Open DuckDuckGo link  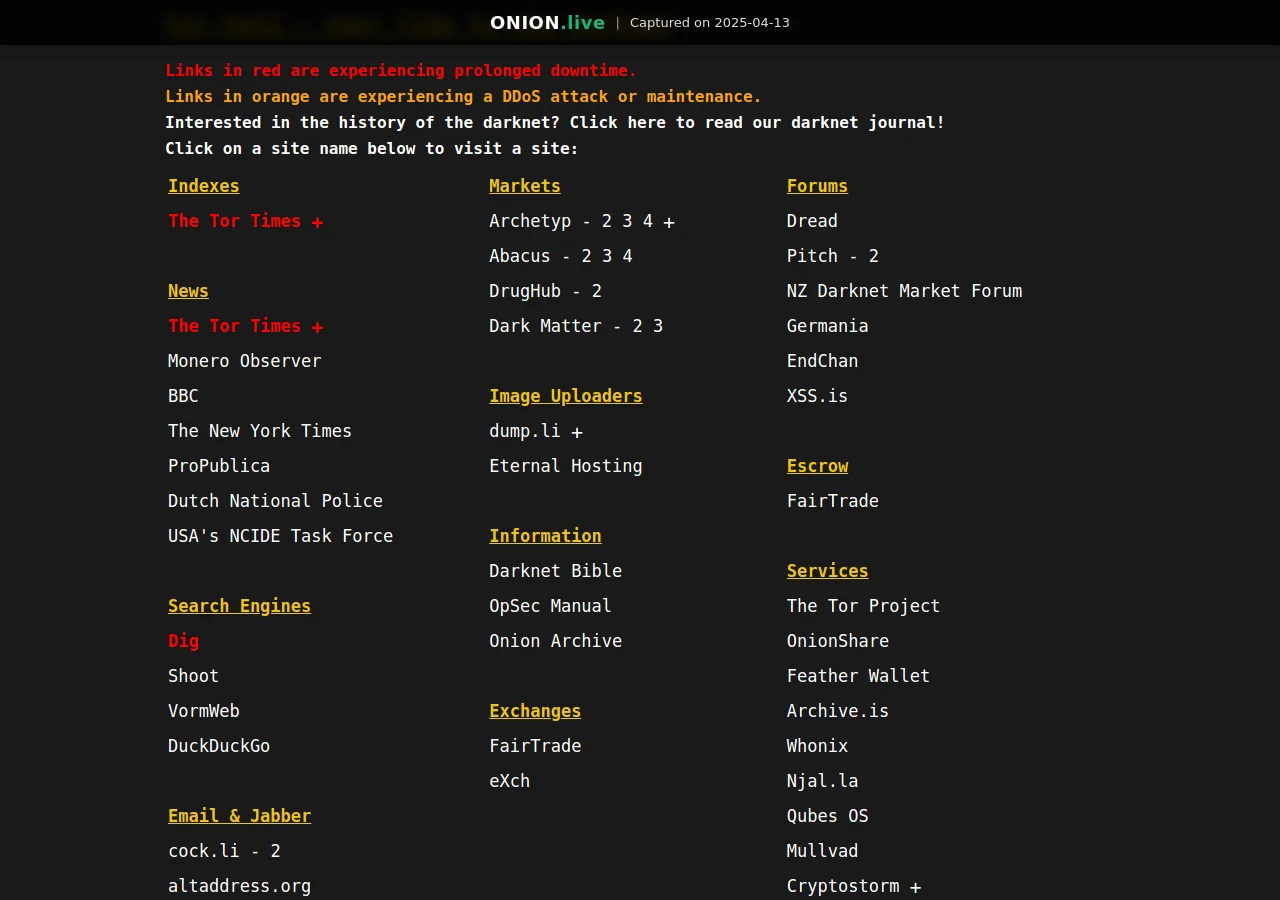pos(219,746)
